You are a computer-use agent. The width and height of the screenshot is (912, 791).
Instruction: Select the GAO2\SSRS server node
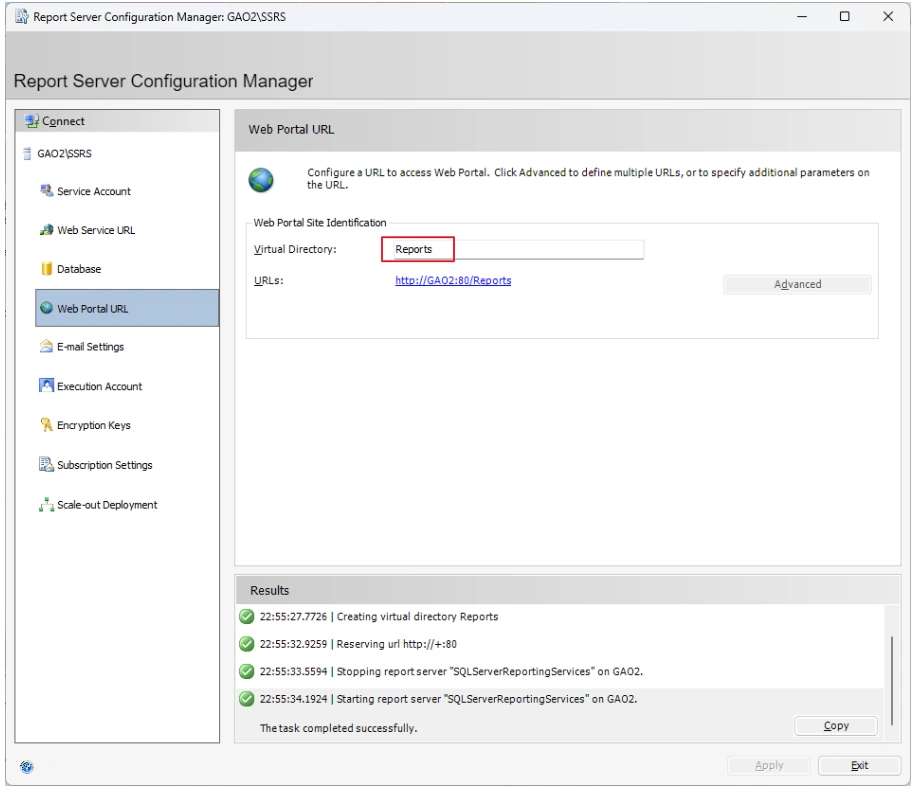point(64,154)
